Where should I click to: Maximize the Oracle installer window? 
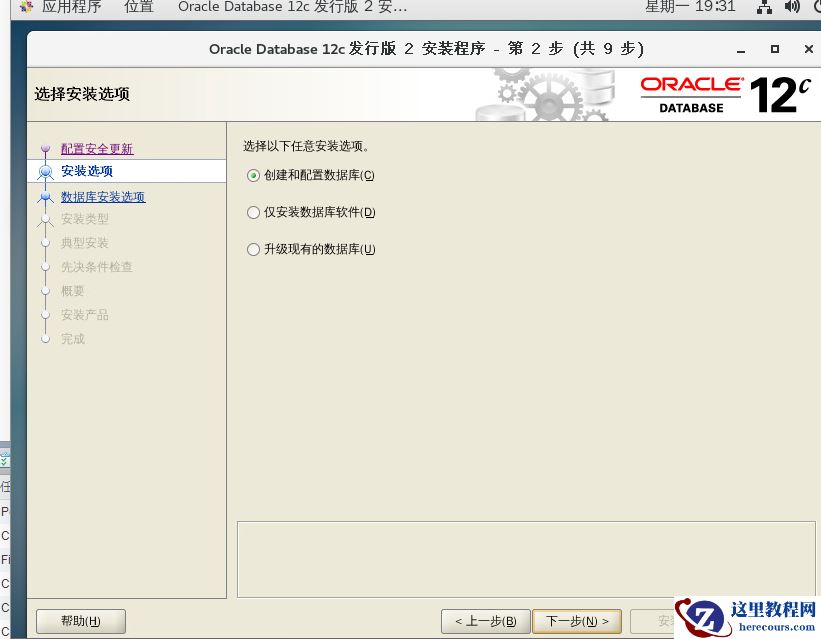tap(775, 49)
